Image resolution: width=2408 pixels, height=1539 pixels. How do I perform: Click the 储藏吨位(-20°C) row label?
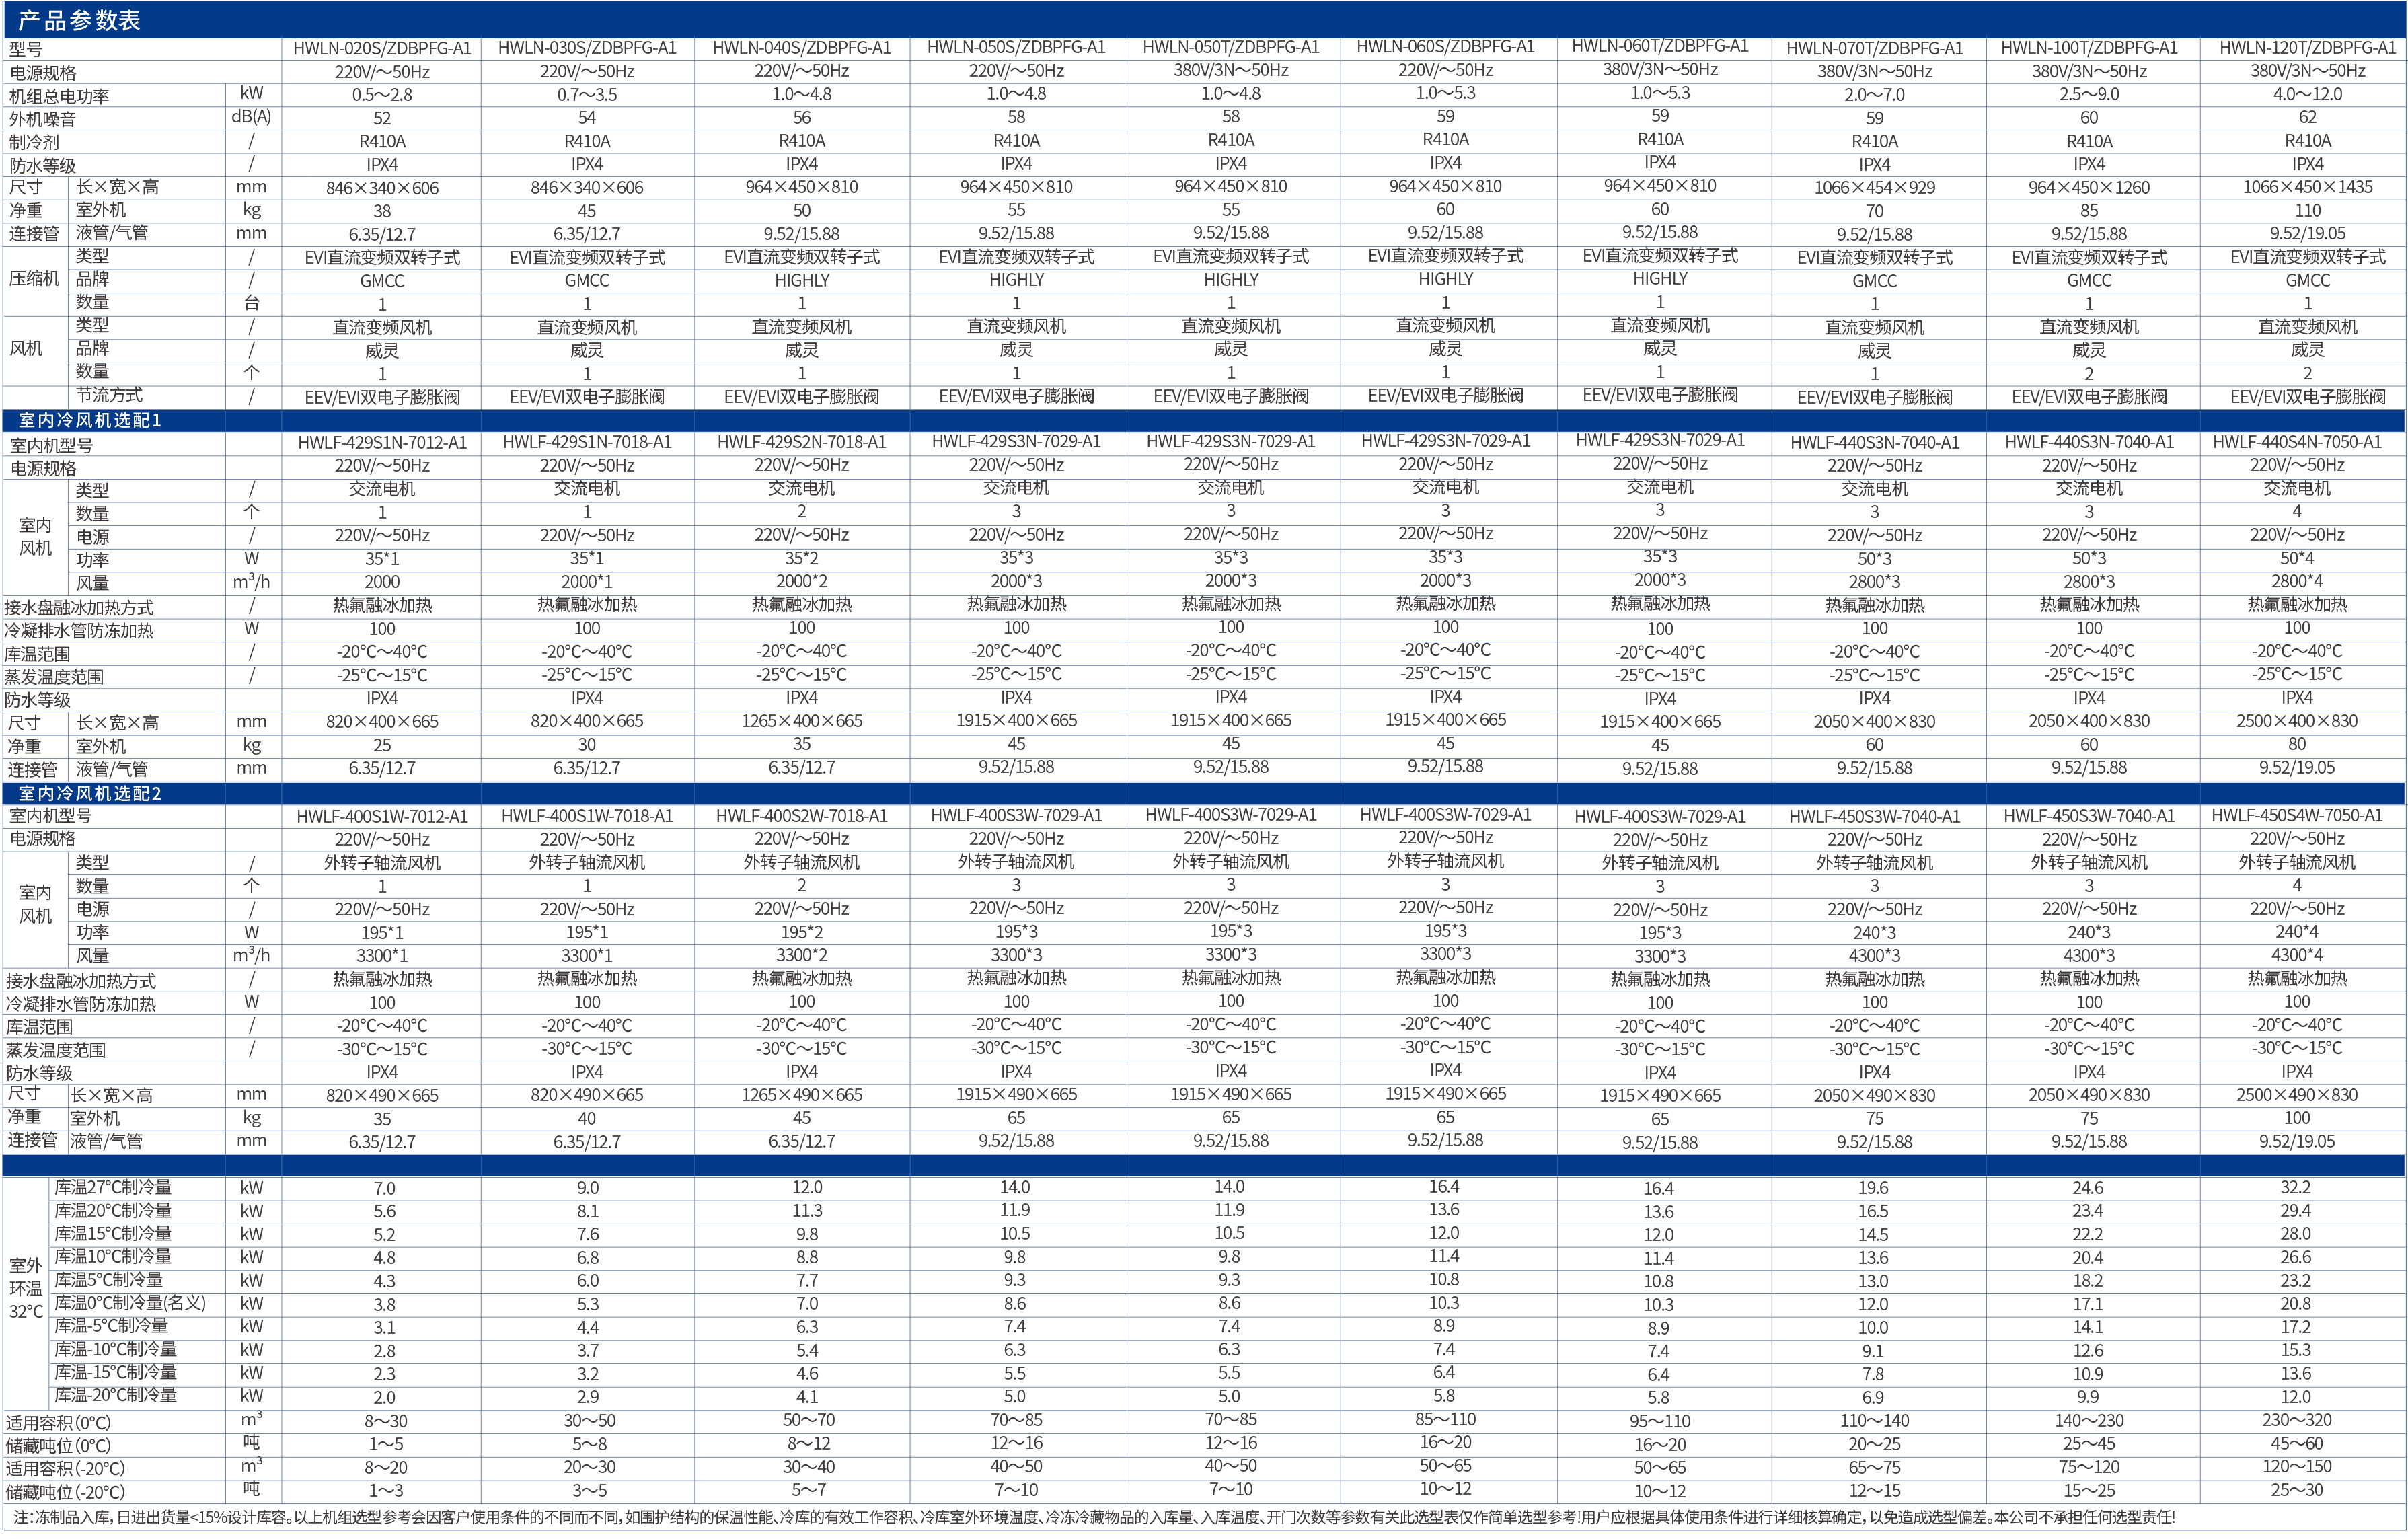point(65,1492)
